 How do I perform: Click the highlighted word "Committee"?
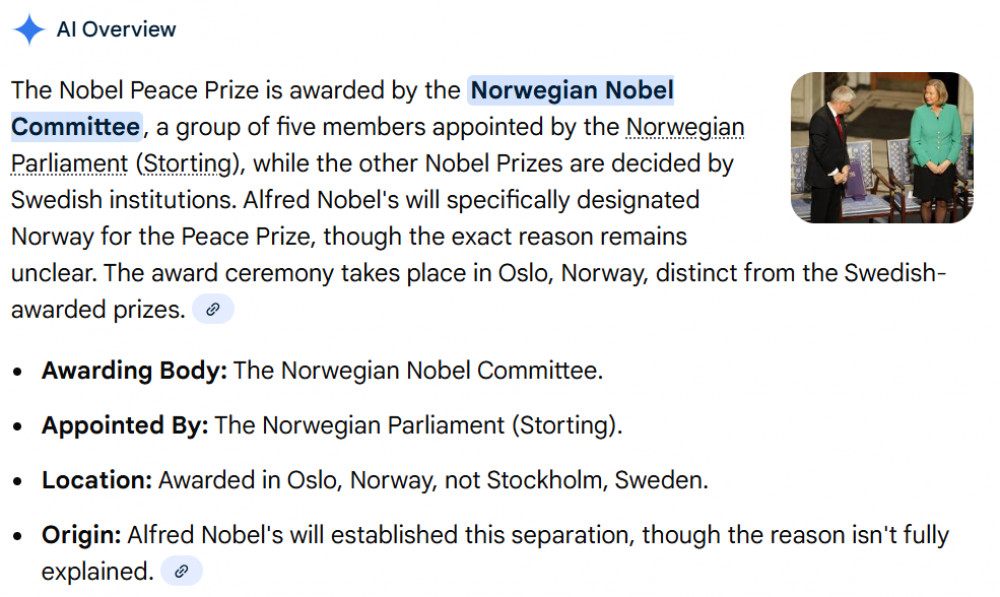[x=76, y=127]
